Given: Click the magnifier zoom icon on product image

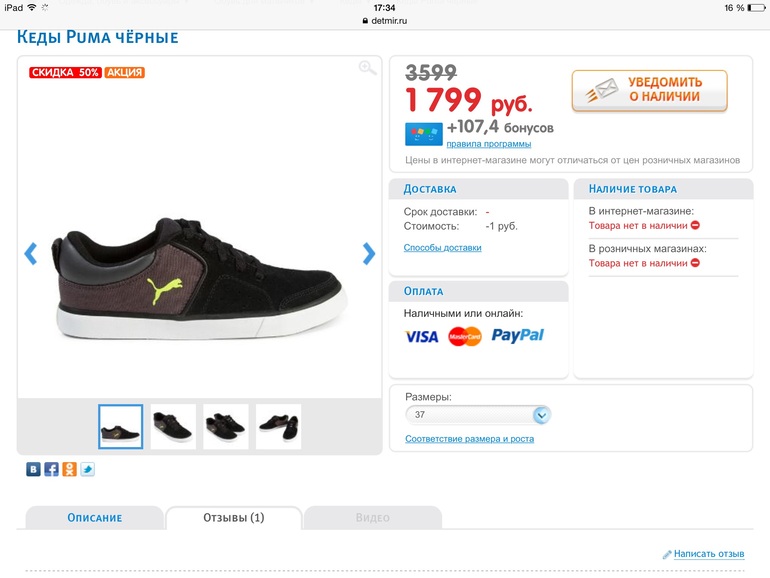Looking at the screenshot, I should pos(368,68).
